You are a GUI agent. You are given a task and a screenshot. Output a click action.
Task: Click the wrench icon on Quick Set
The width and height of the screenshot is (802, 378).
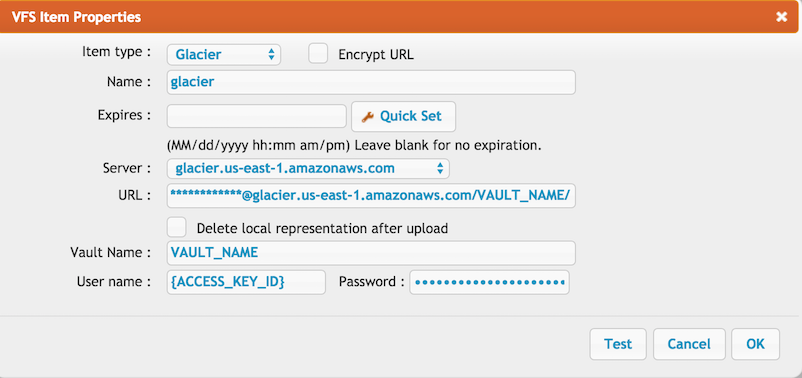click(368, 117)
